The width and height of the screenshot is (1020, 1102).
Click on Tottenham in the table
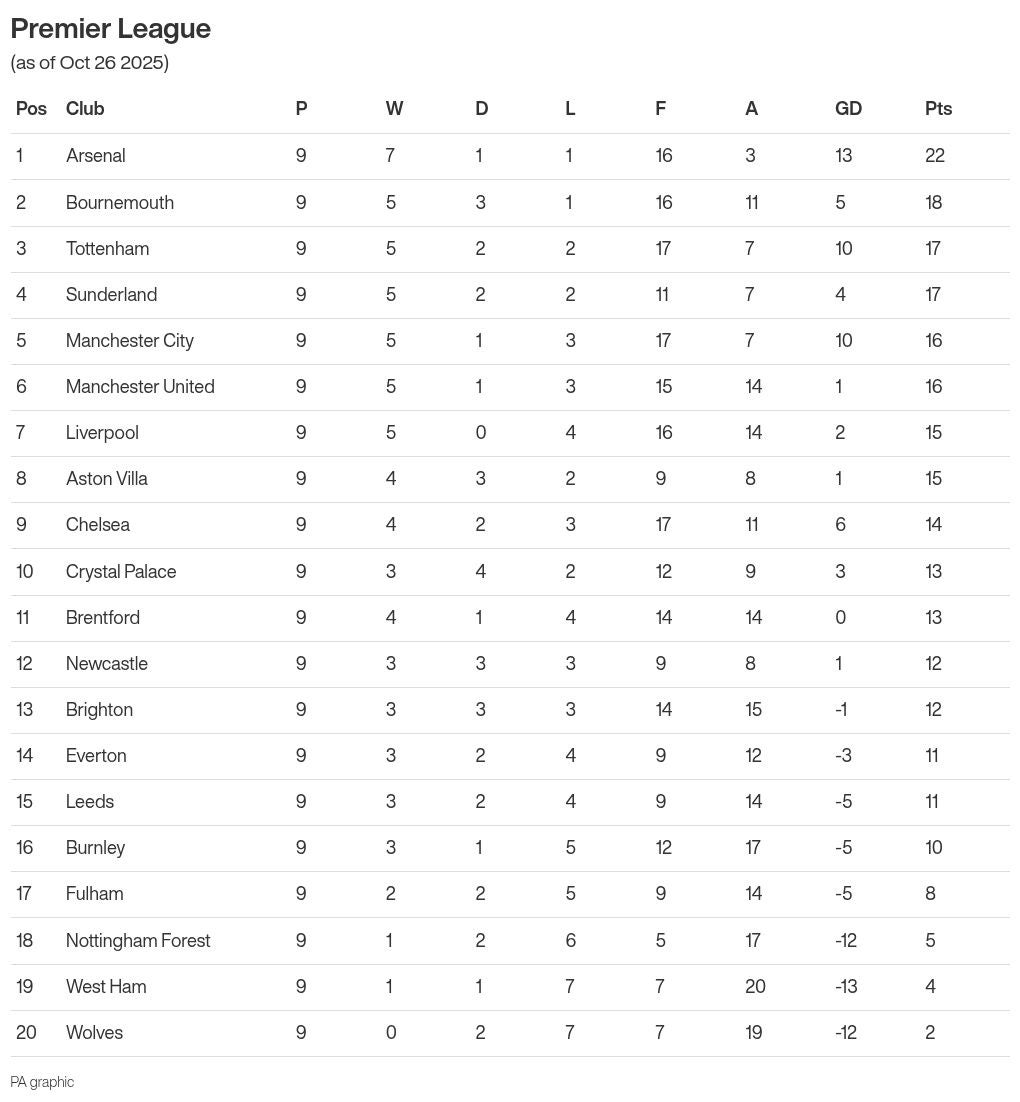[x=107, y=248]
